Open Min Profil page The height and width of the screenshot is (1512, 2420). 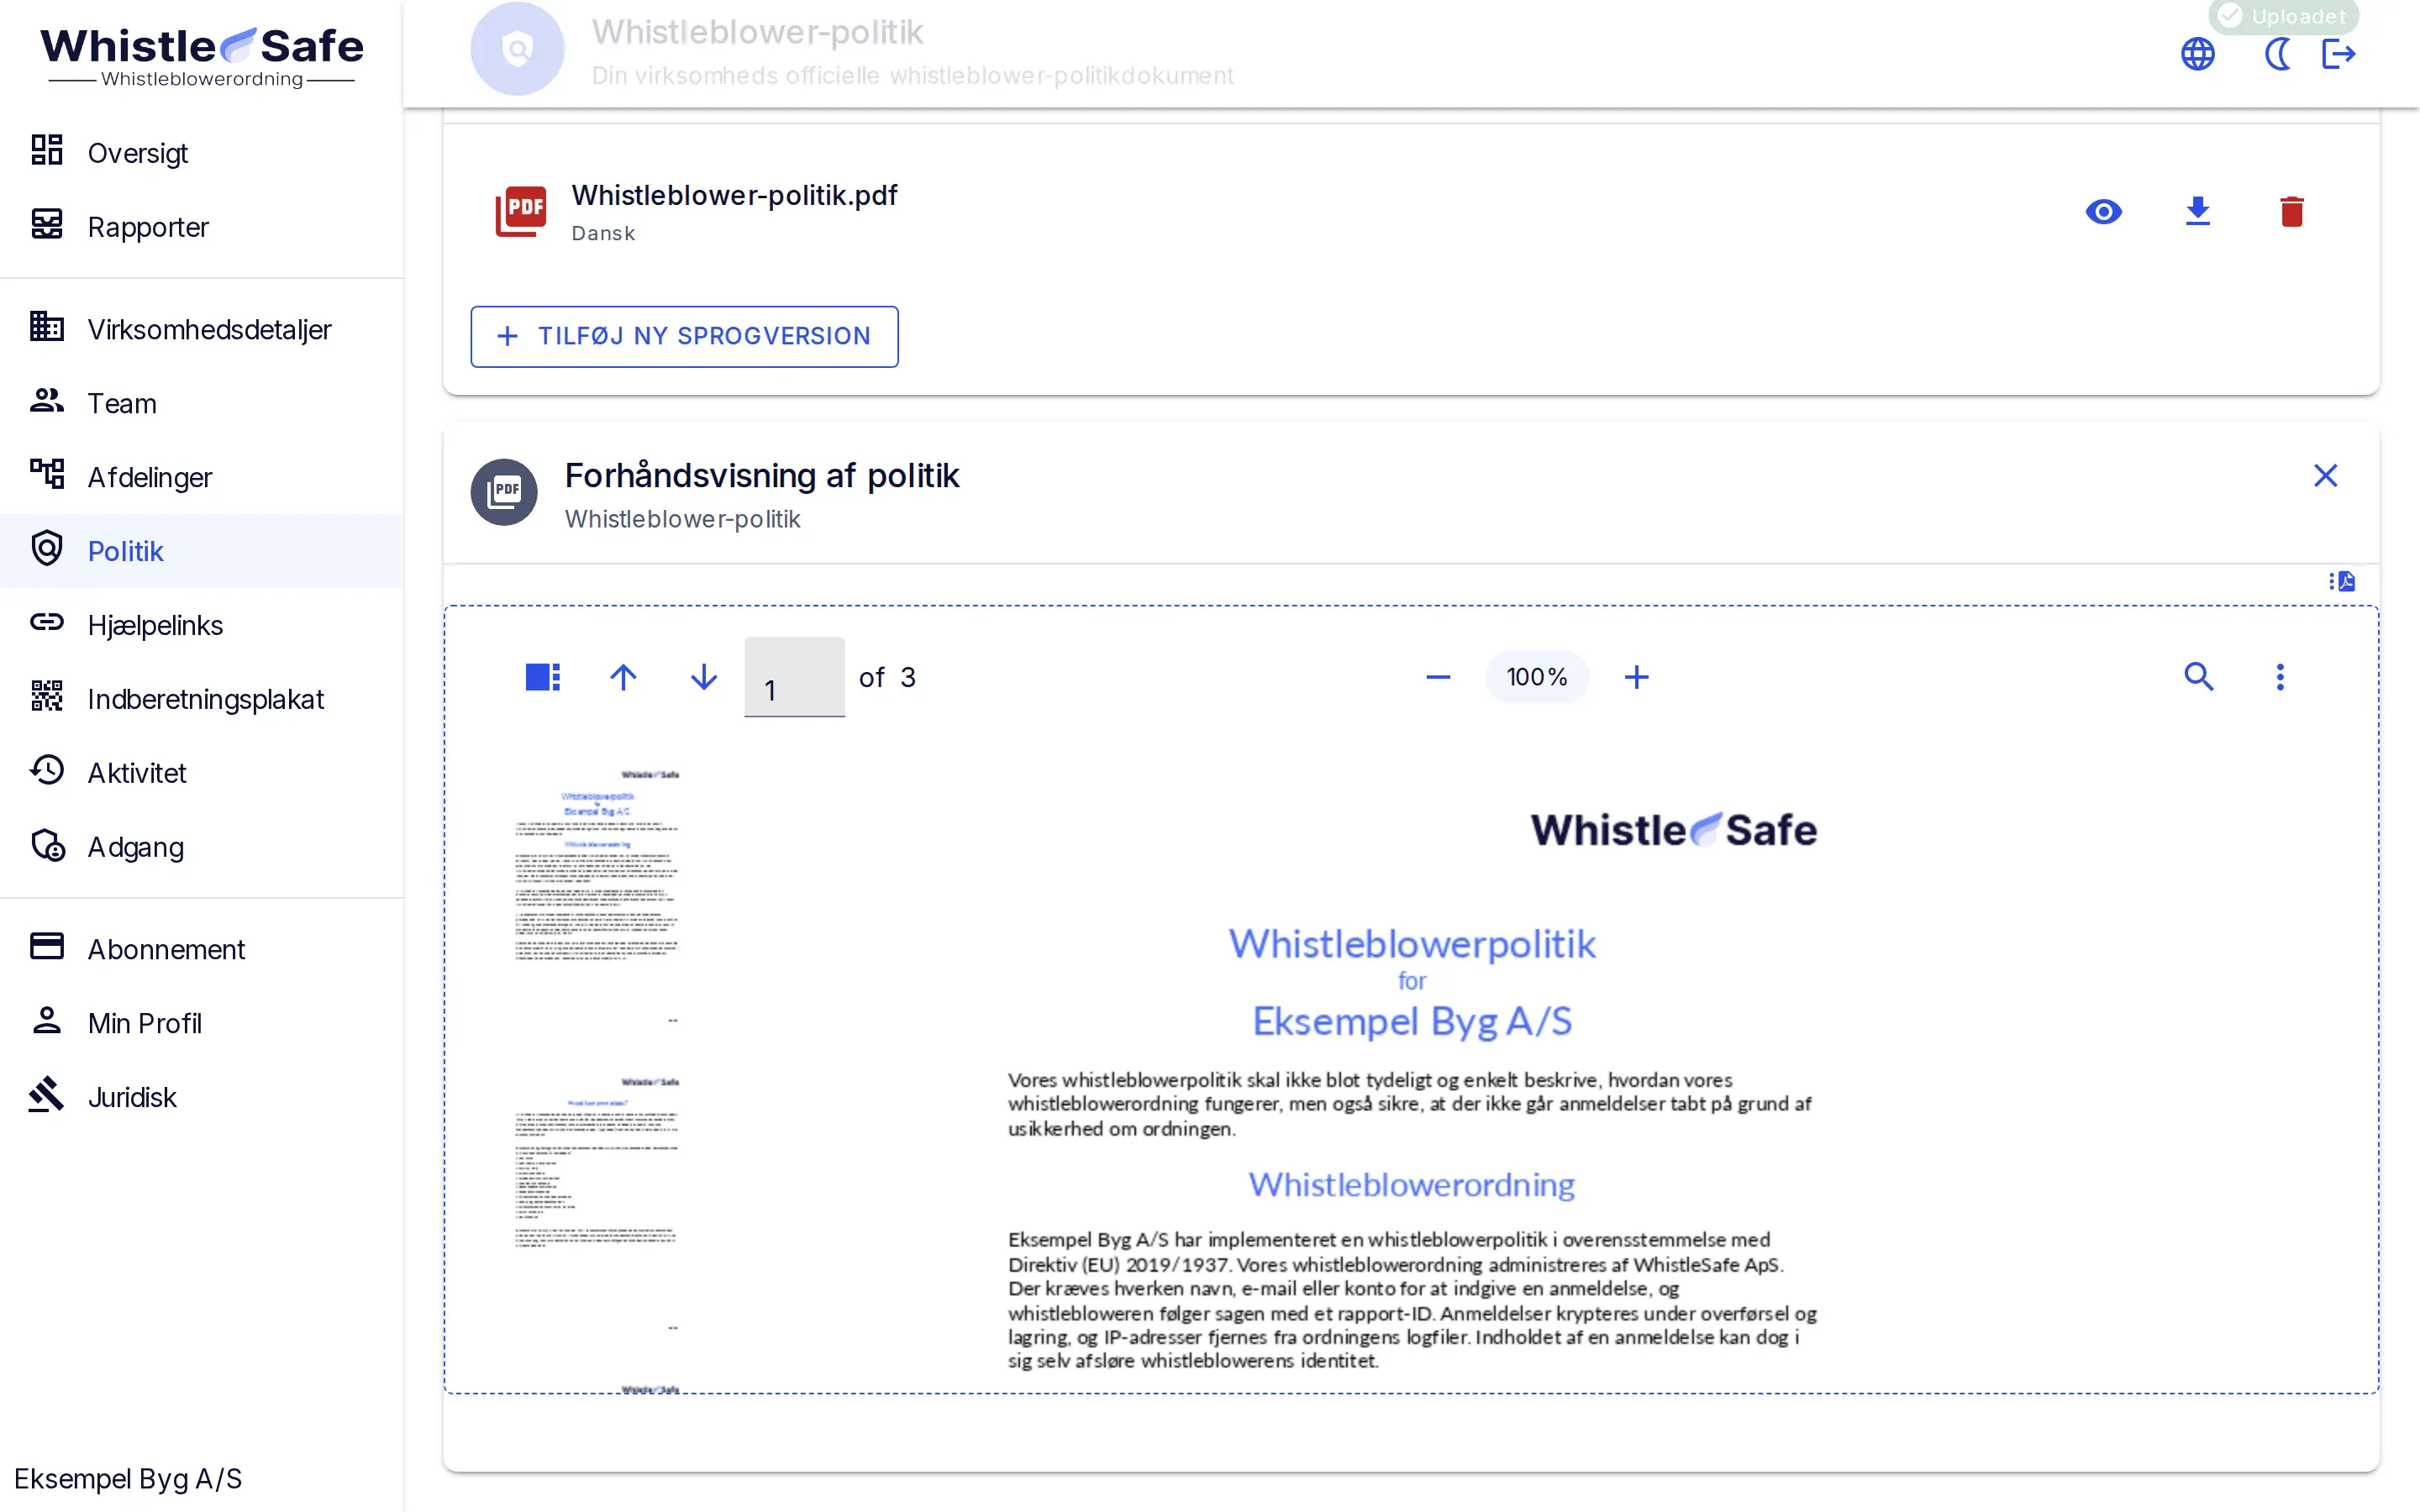click(x=201, y=1023)
